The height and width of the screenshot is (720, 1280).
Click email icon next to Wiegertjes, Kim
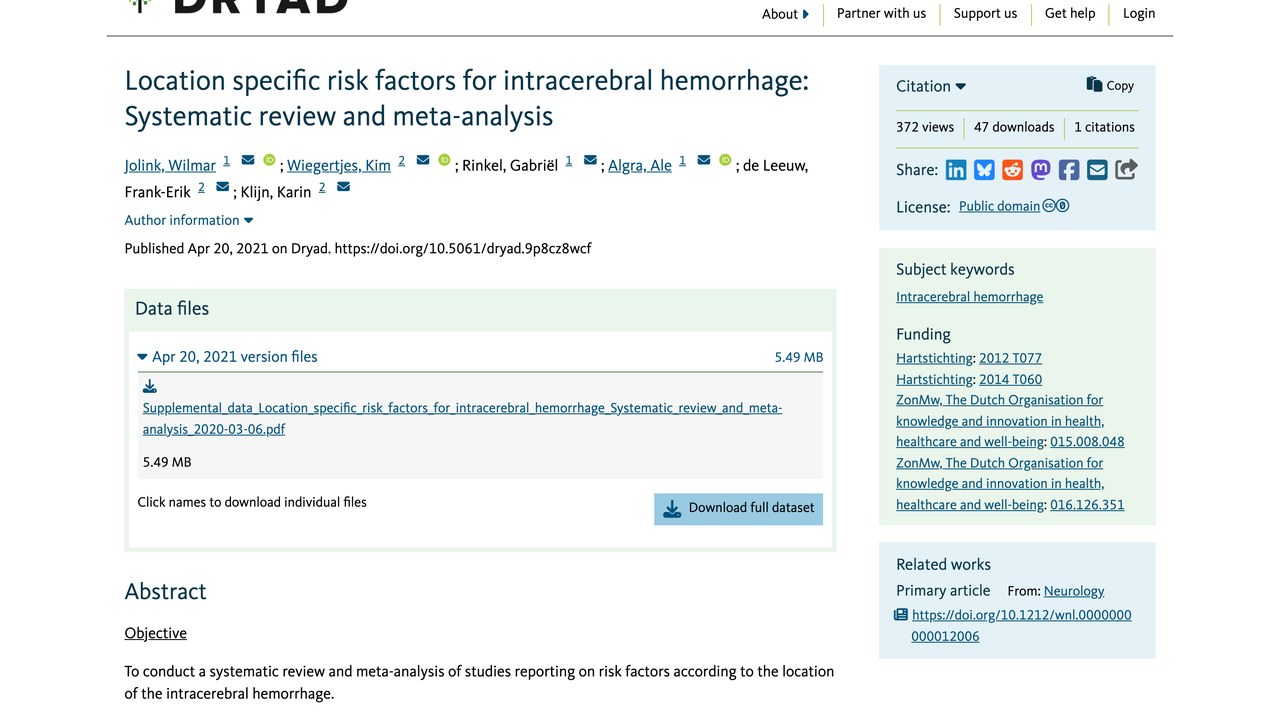point(423,160)
